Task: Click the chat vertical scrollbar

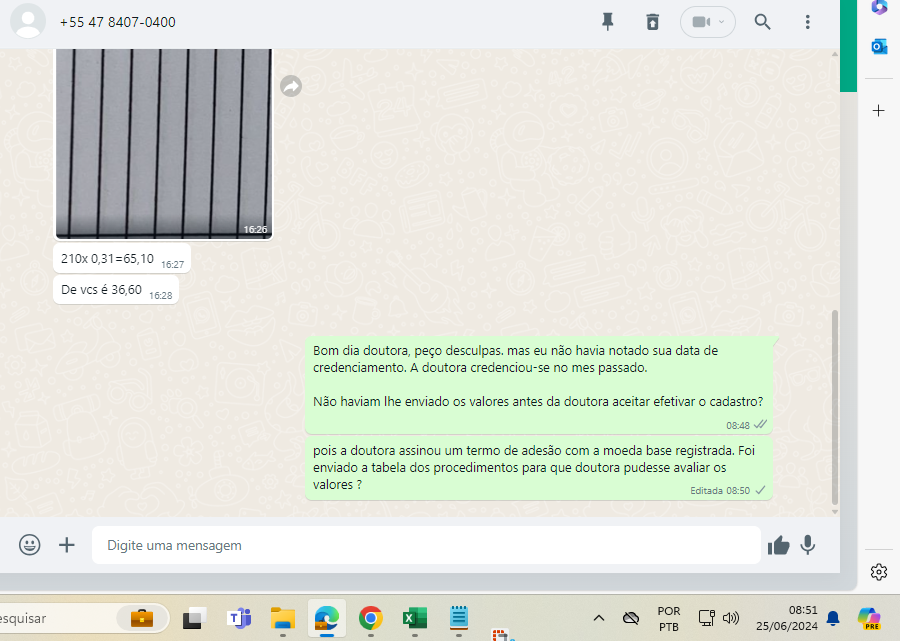Action: [x=835, y=406]
